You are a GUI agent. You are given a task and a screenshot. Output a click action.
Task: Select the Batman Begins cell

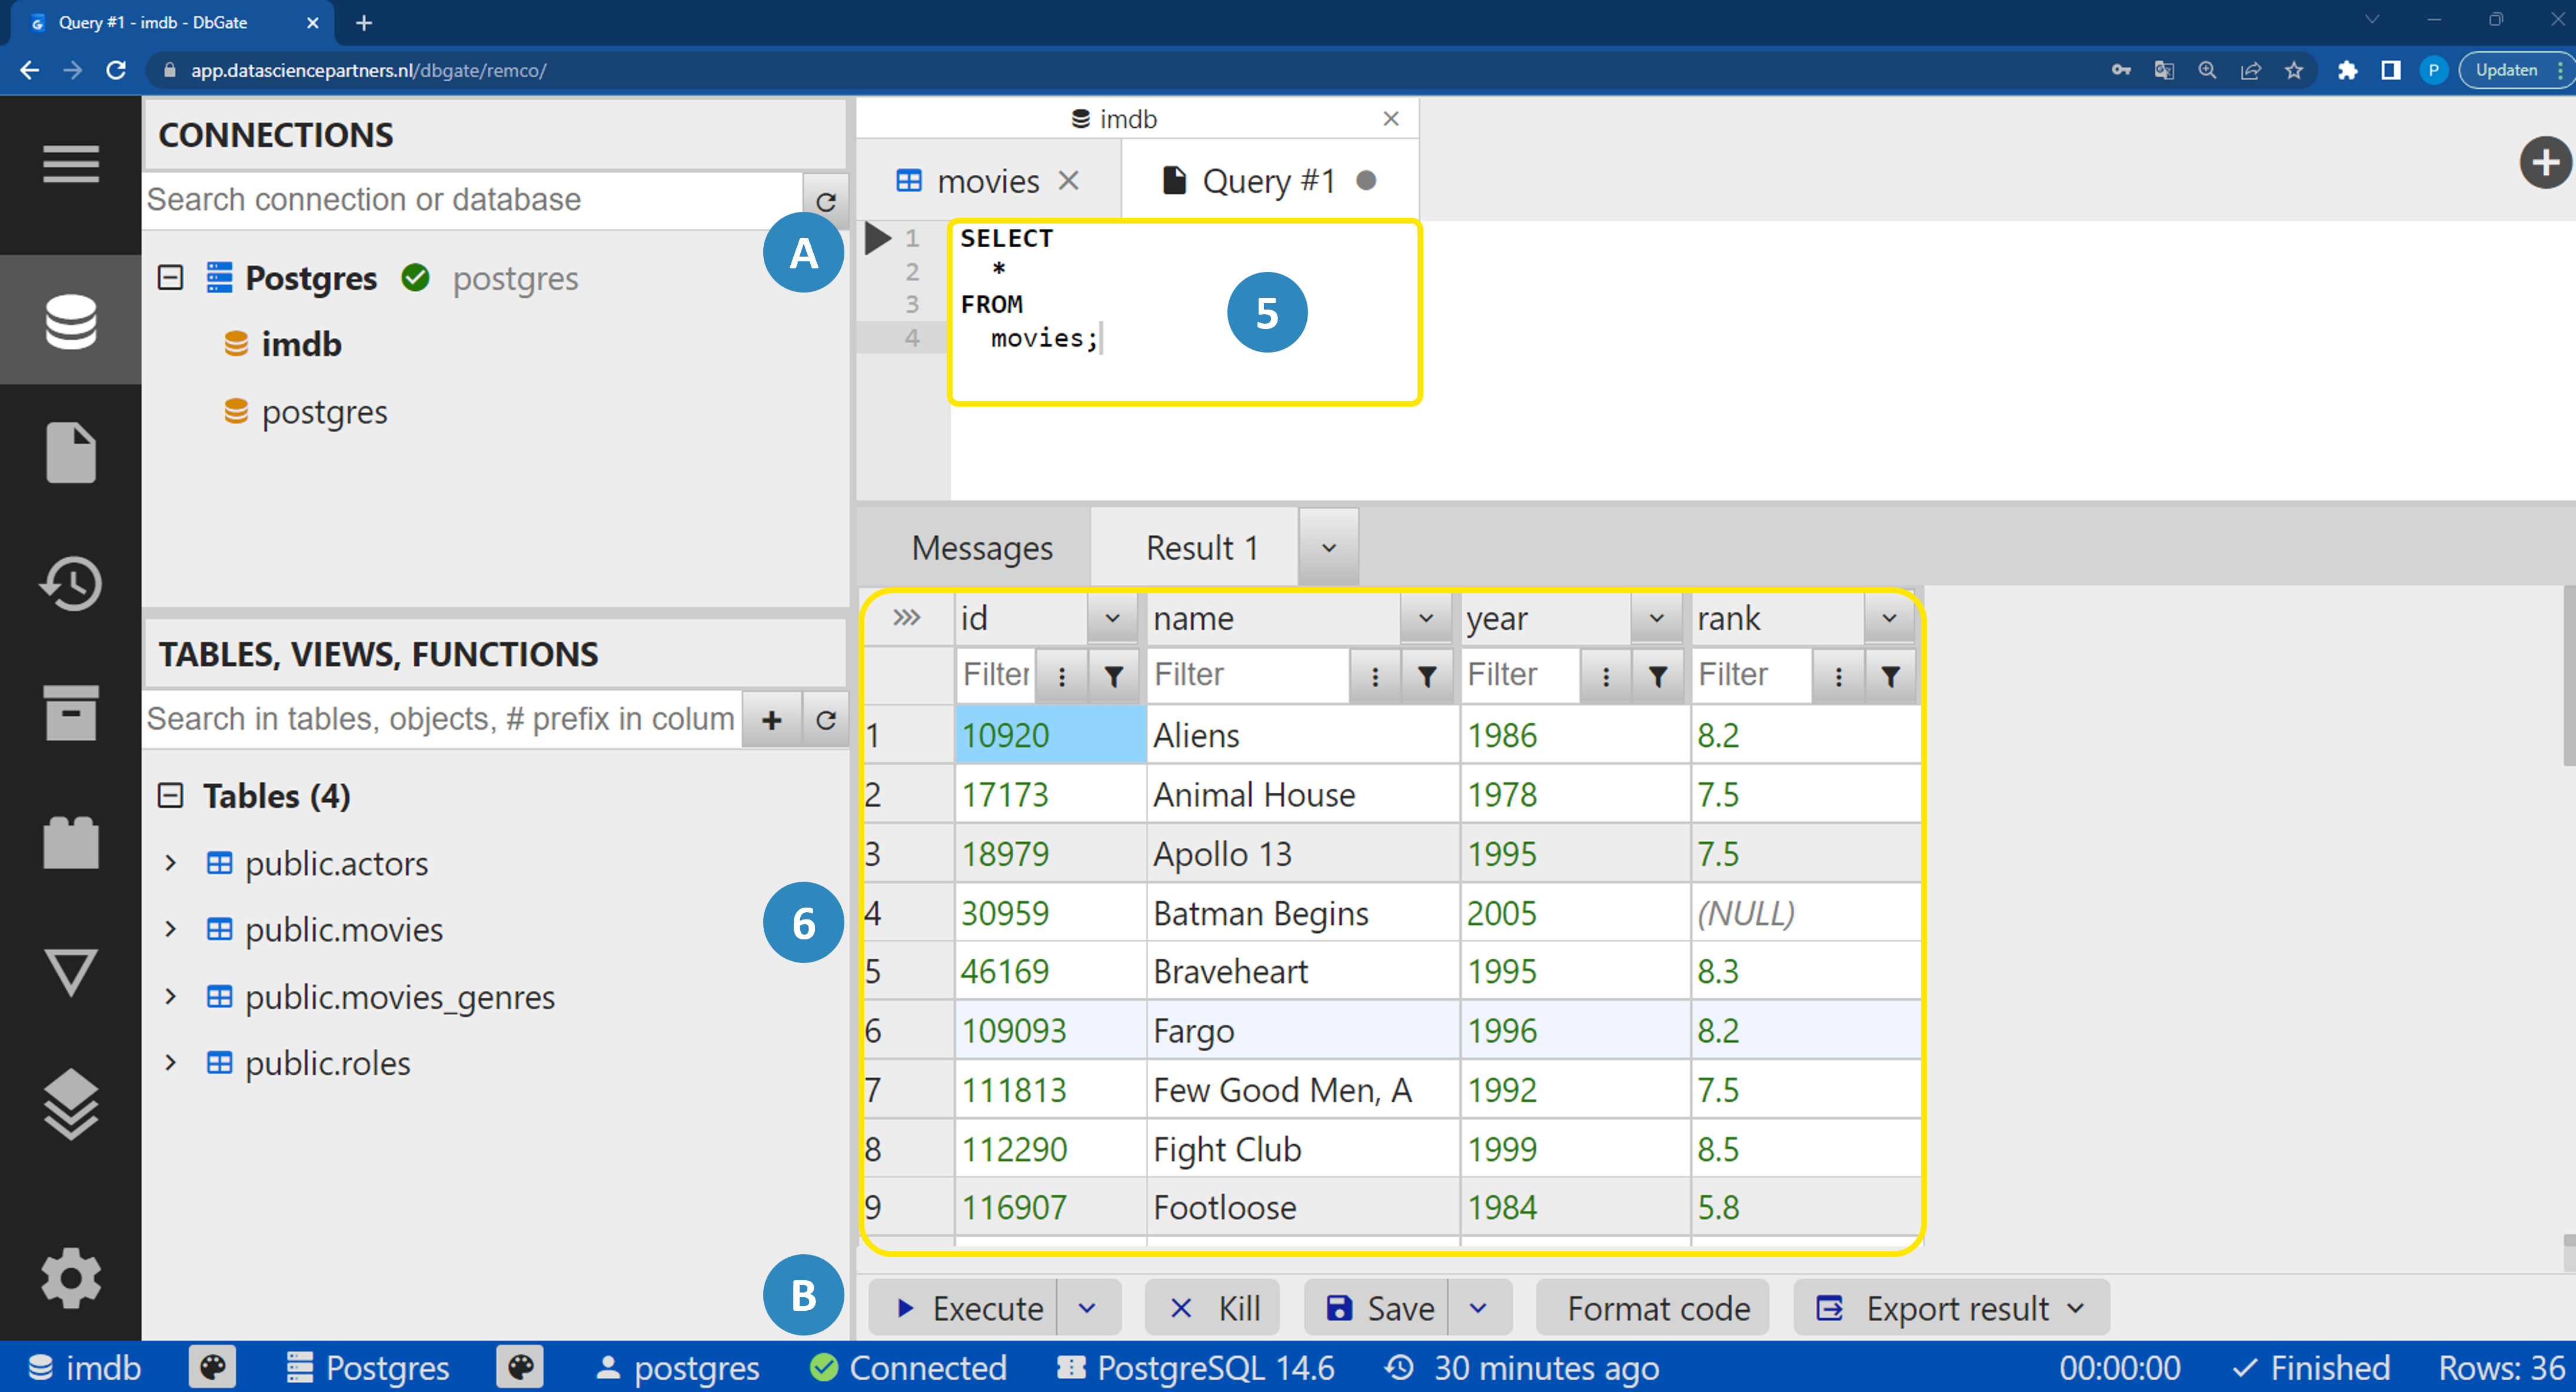tap(1302, 912)
